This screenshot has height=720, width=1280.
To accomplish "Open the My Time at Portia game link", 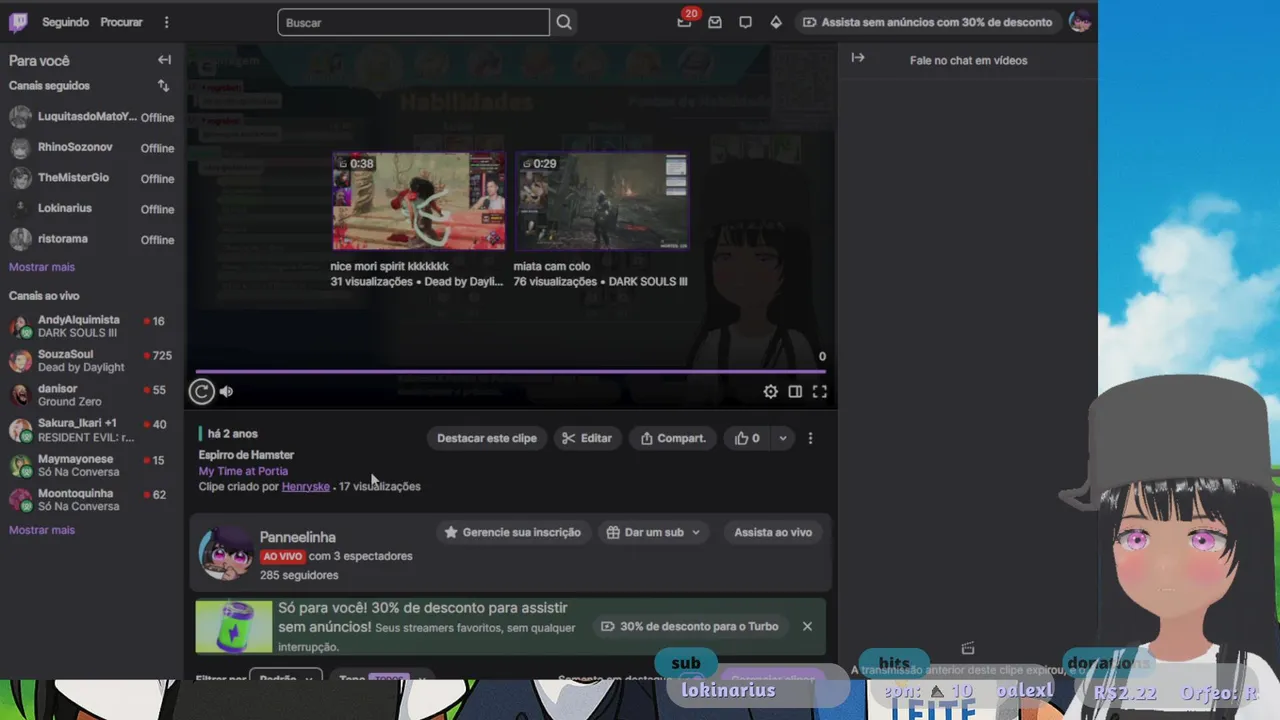I will pos(243,471).
